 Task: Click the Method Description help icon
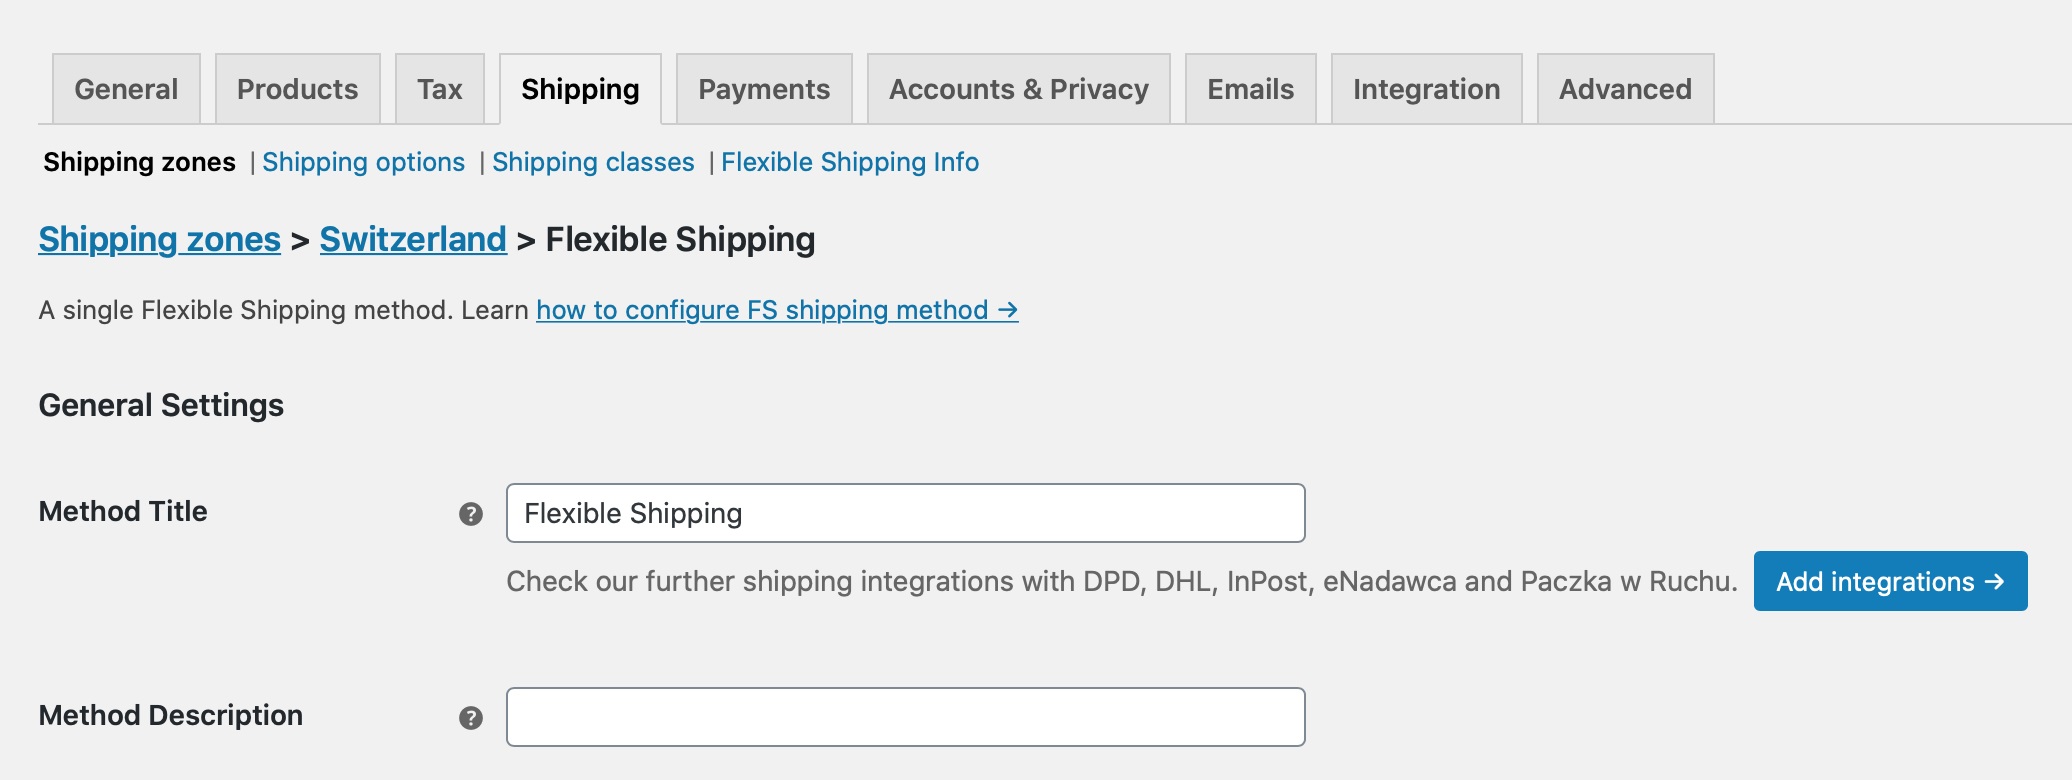tap(470, 718)
